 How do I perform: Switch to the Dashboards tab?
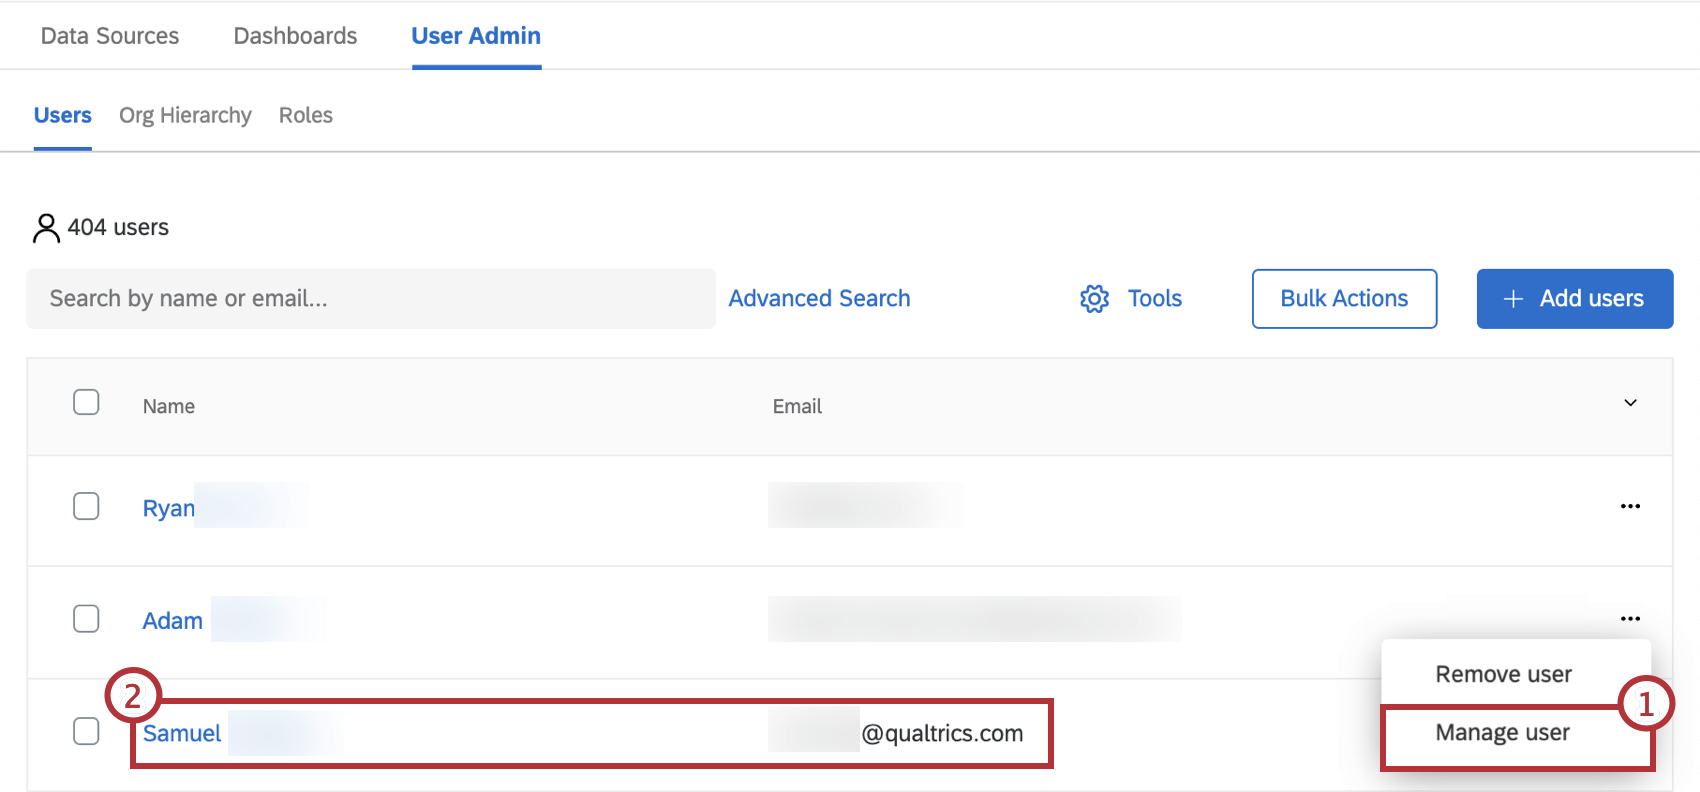[x=295, y=36]
